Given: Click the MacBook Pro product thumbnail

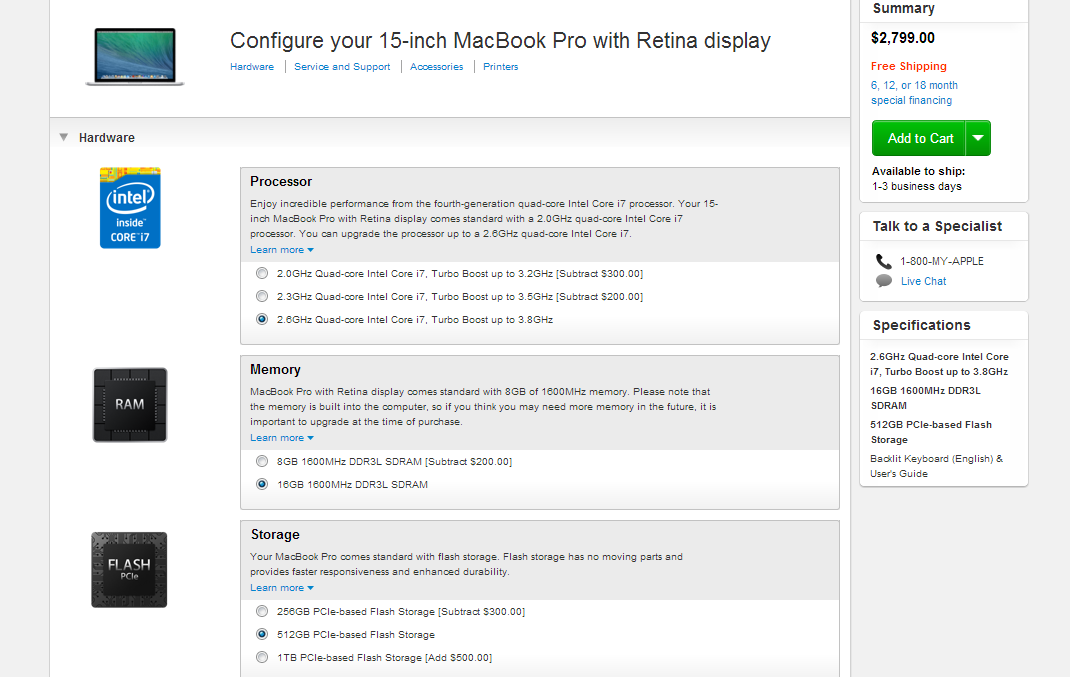Looking at the screenshot, I should [x=135, y=57].
